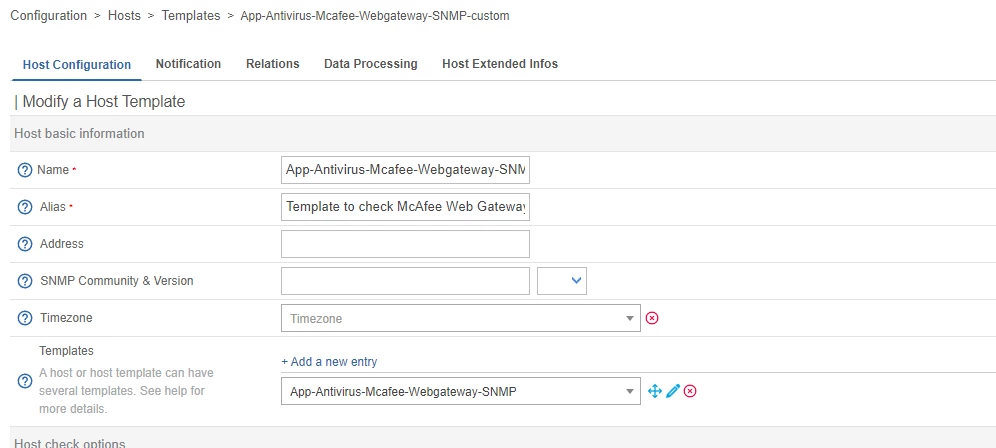996x448 pixels.
Task: Open the SNMP version dropdown
Action: (562, 281)
